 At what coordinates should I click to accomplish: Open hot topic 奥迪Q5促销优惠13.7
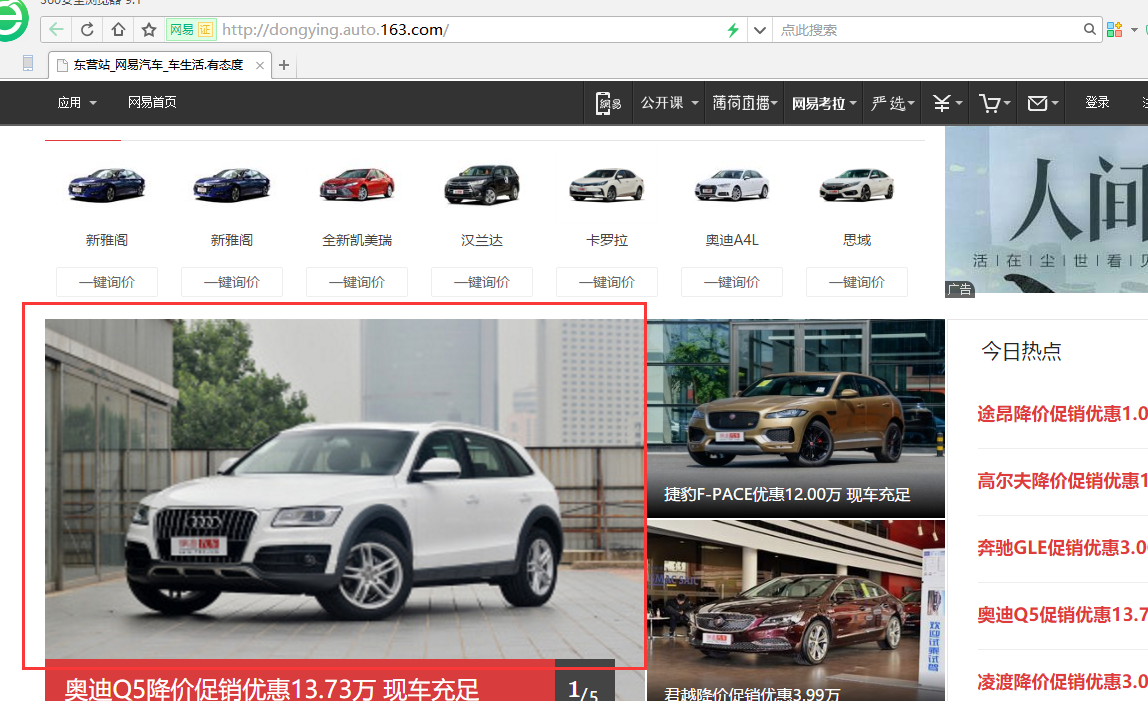(1062, 615)
